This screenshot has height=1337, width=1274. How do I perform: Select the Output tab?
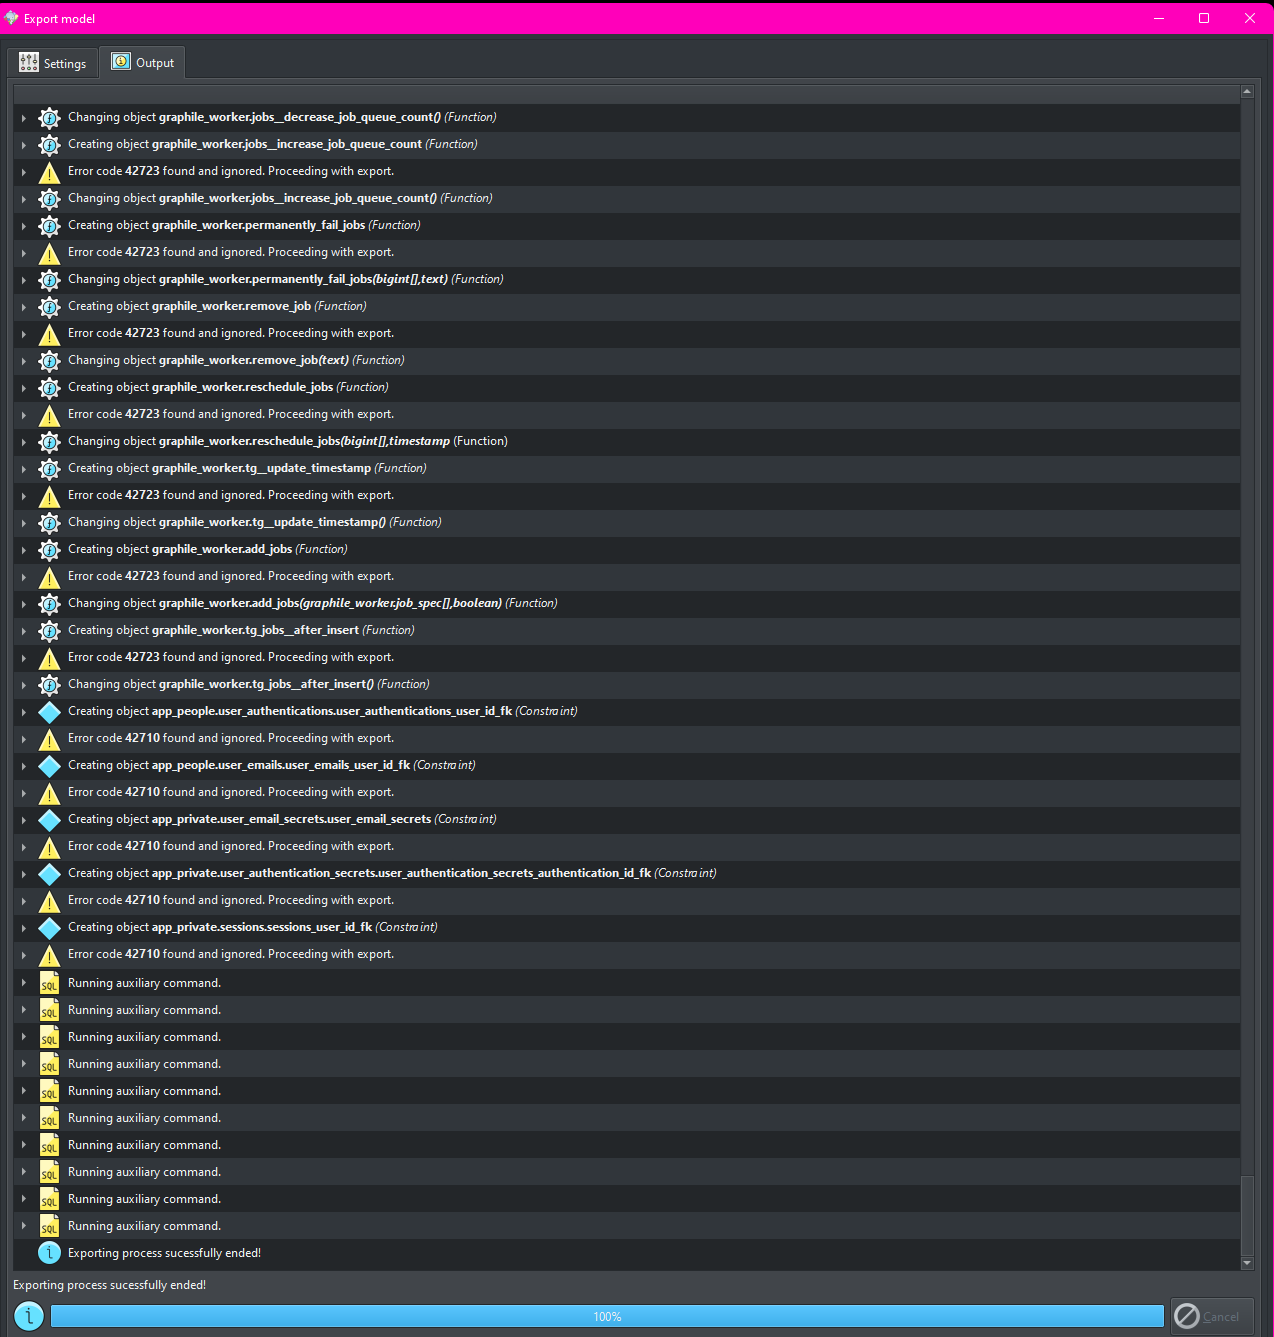142,62
